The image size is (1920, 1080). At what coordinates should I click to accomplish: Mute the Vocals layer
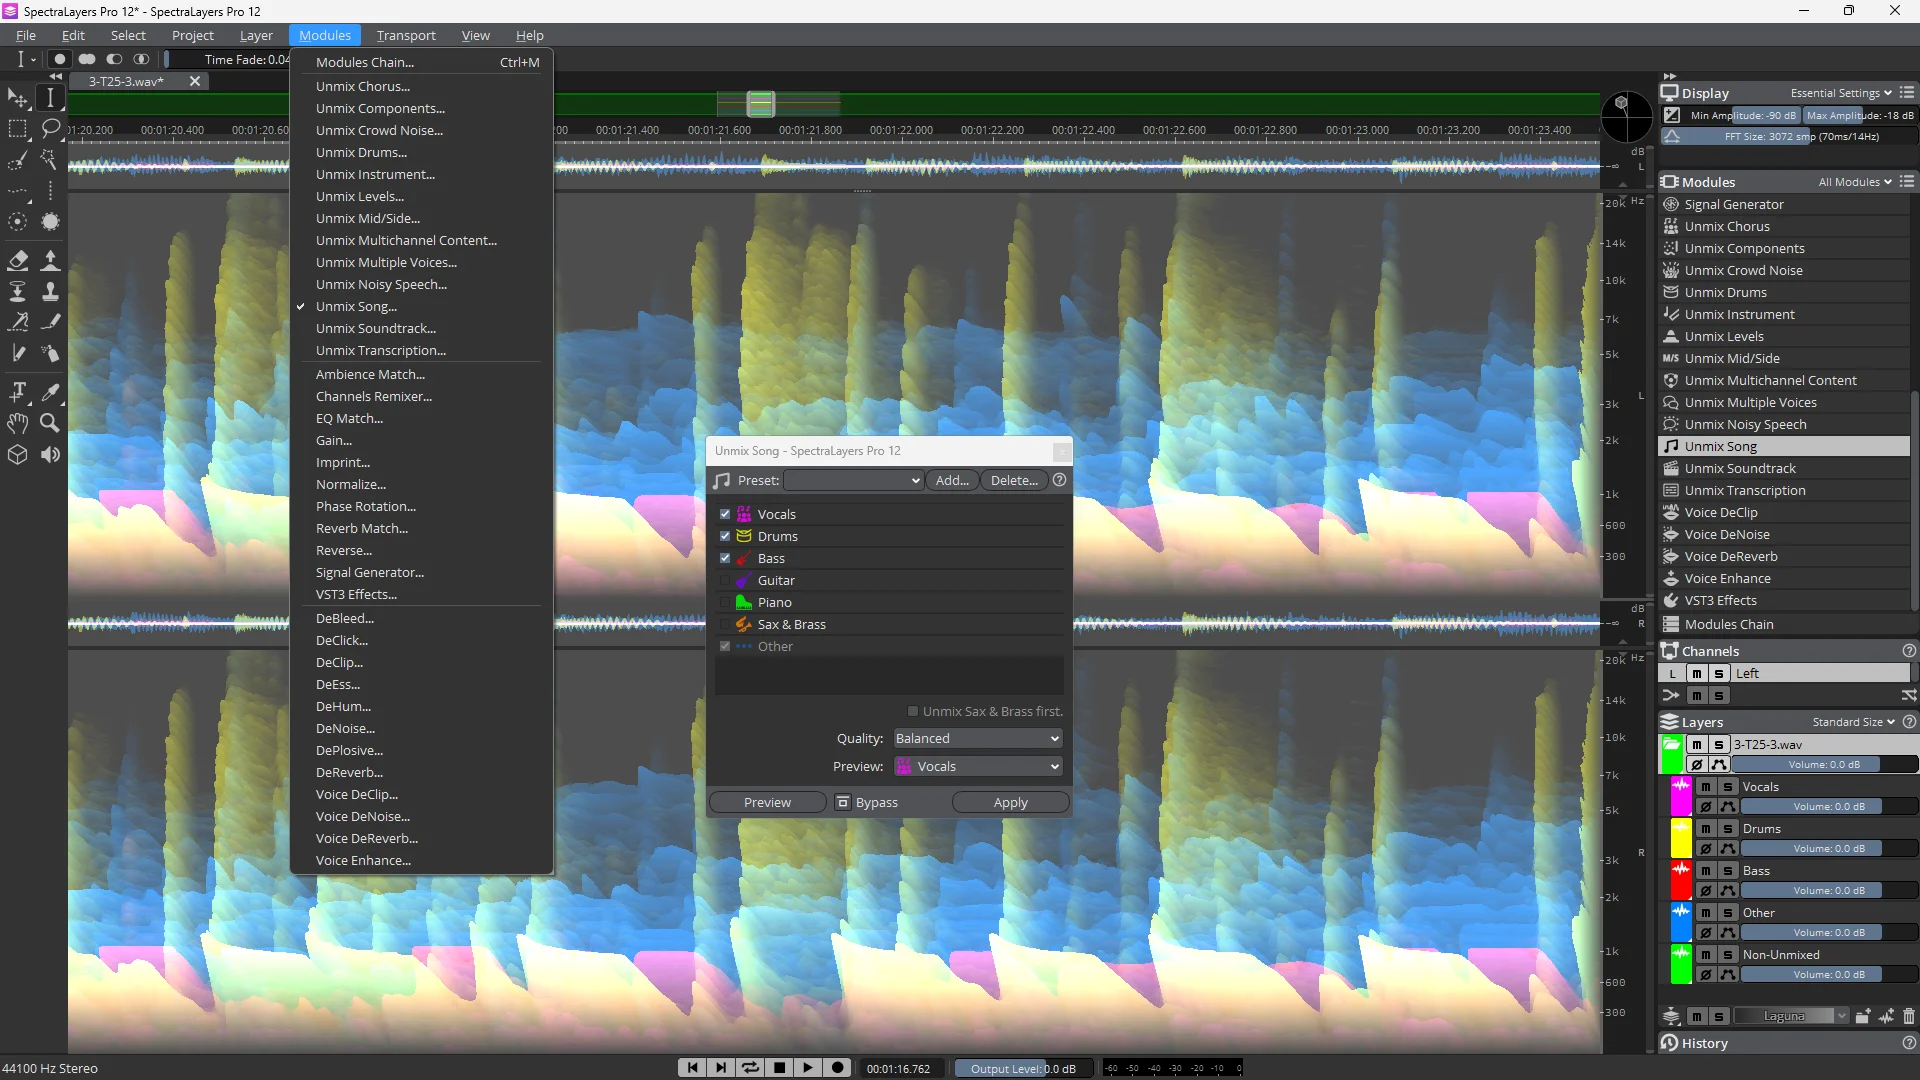coord(1706,787)
